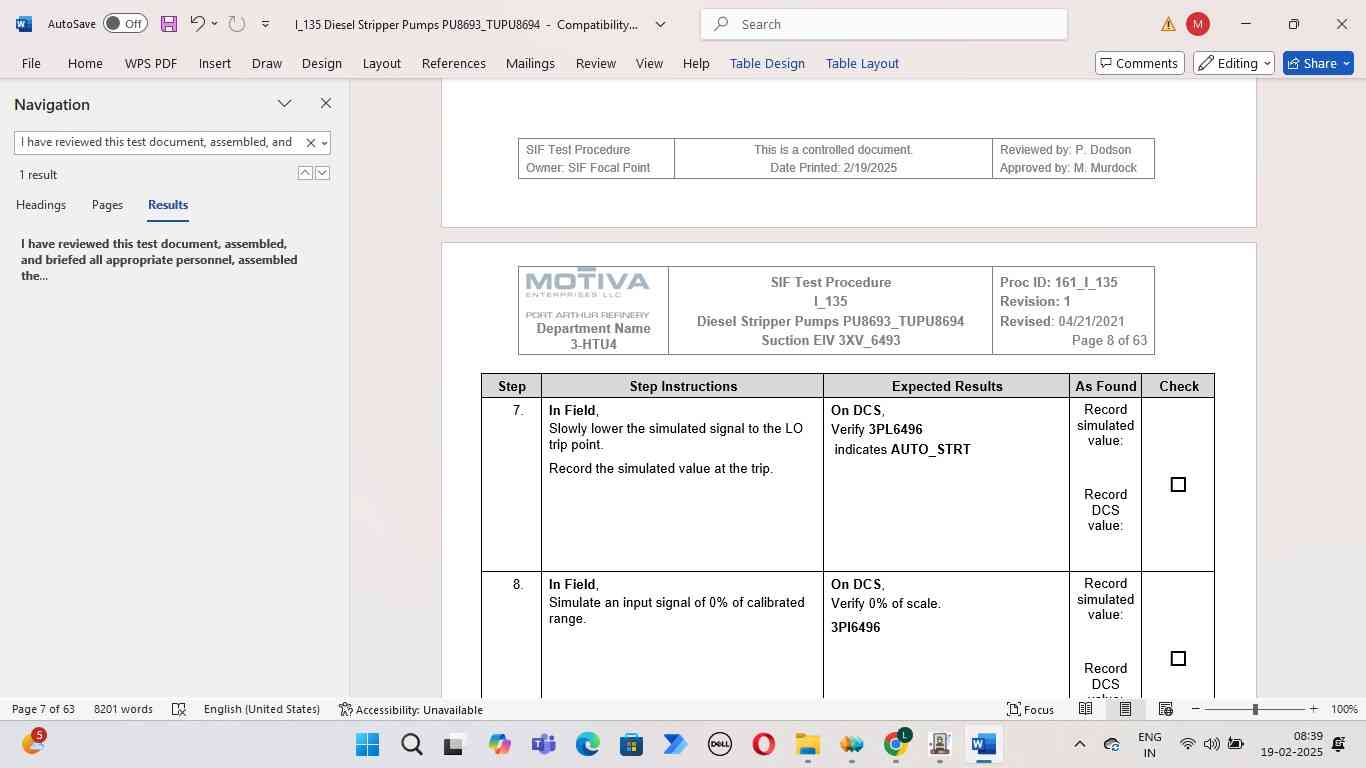Open taskbar Search magnifier

coord(411,744)
